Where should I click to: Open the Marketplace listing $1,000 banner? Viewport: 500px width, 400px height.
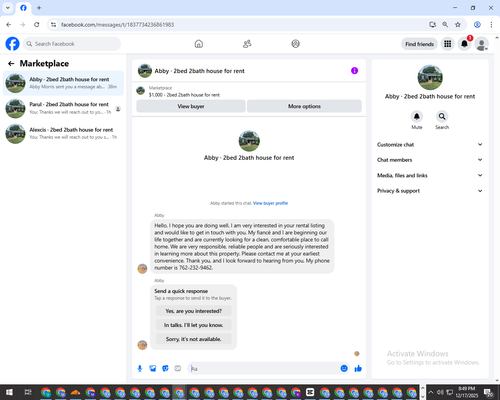(249, 91)
